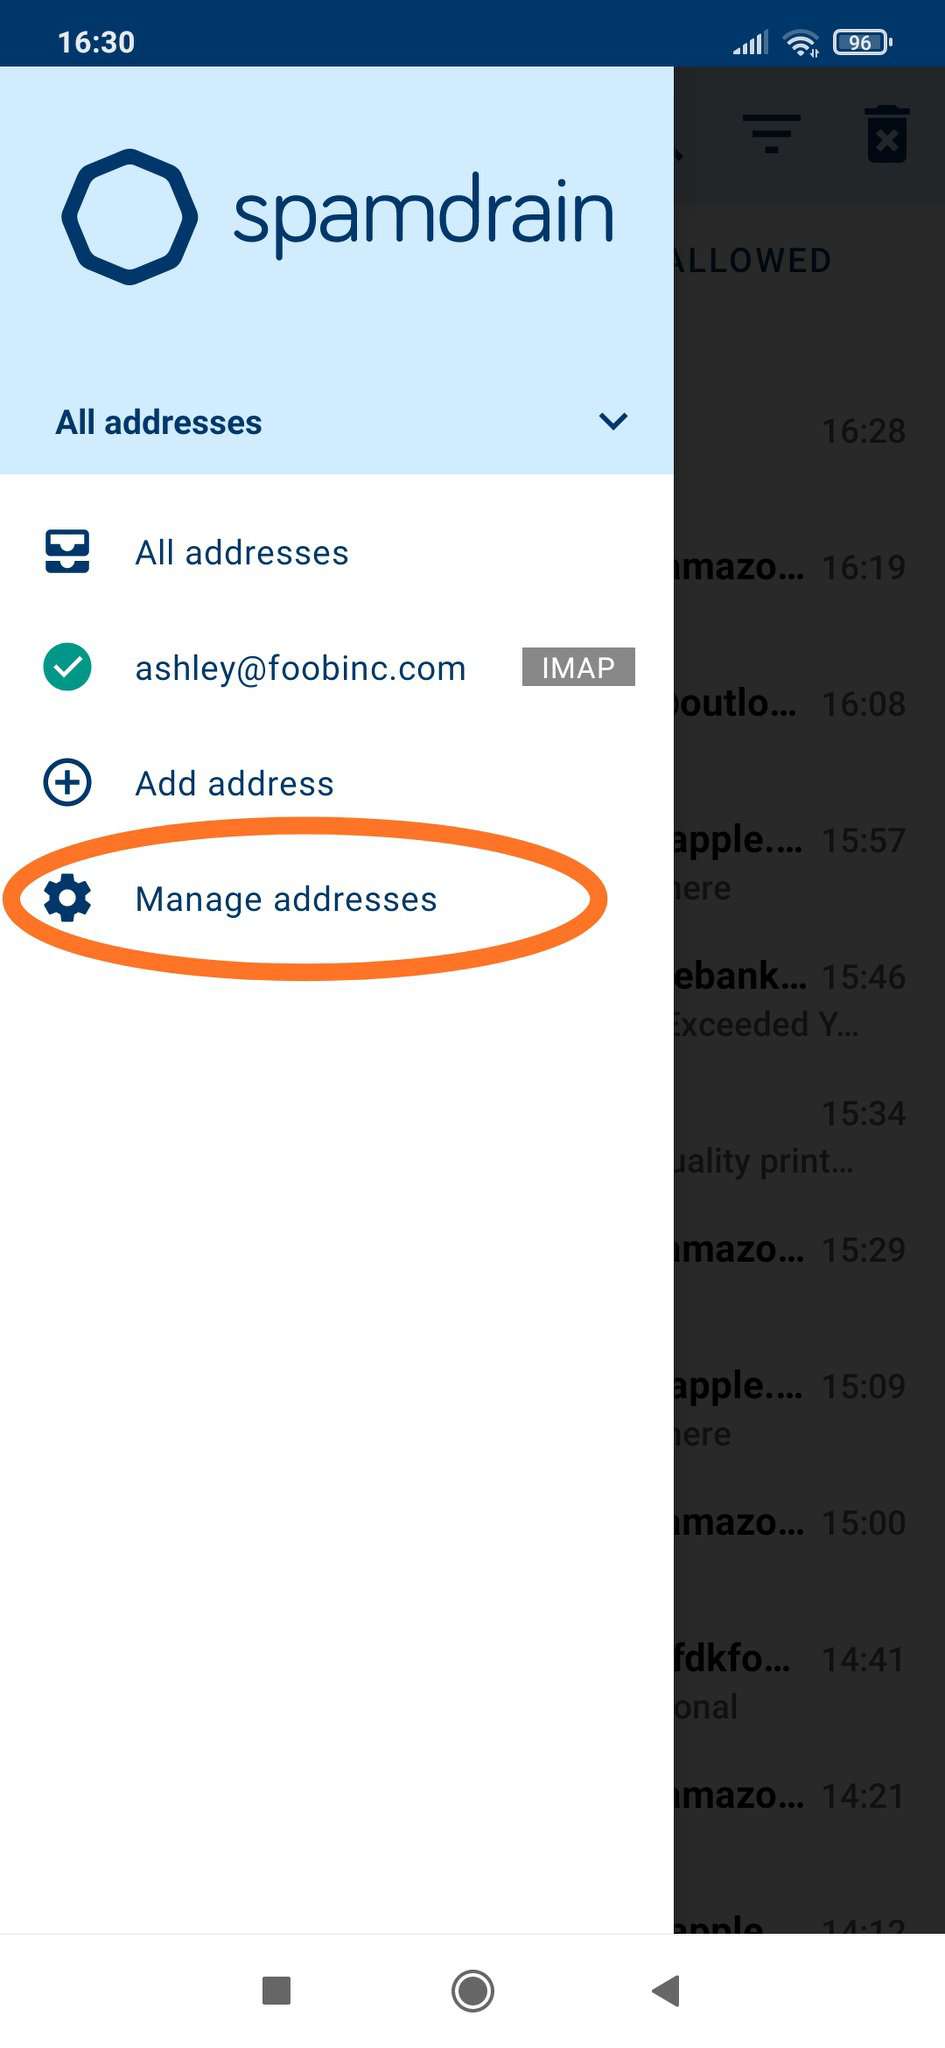Click the delete trash icon in the top bar
The width and height of the screenshot is (945, 2048).
[x=887, y=134]
